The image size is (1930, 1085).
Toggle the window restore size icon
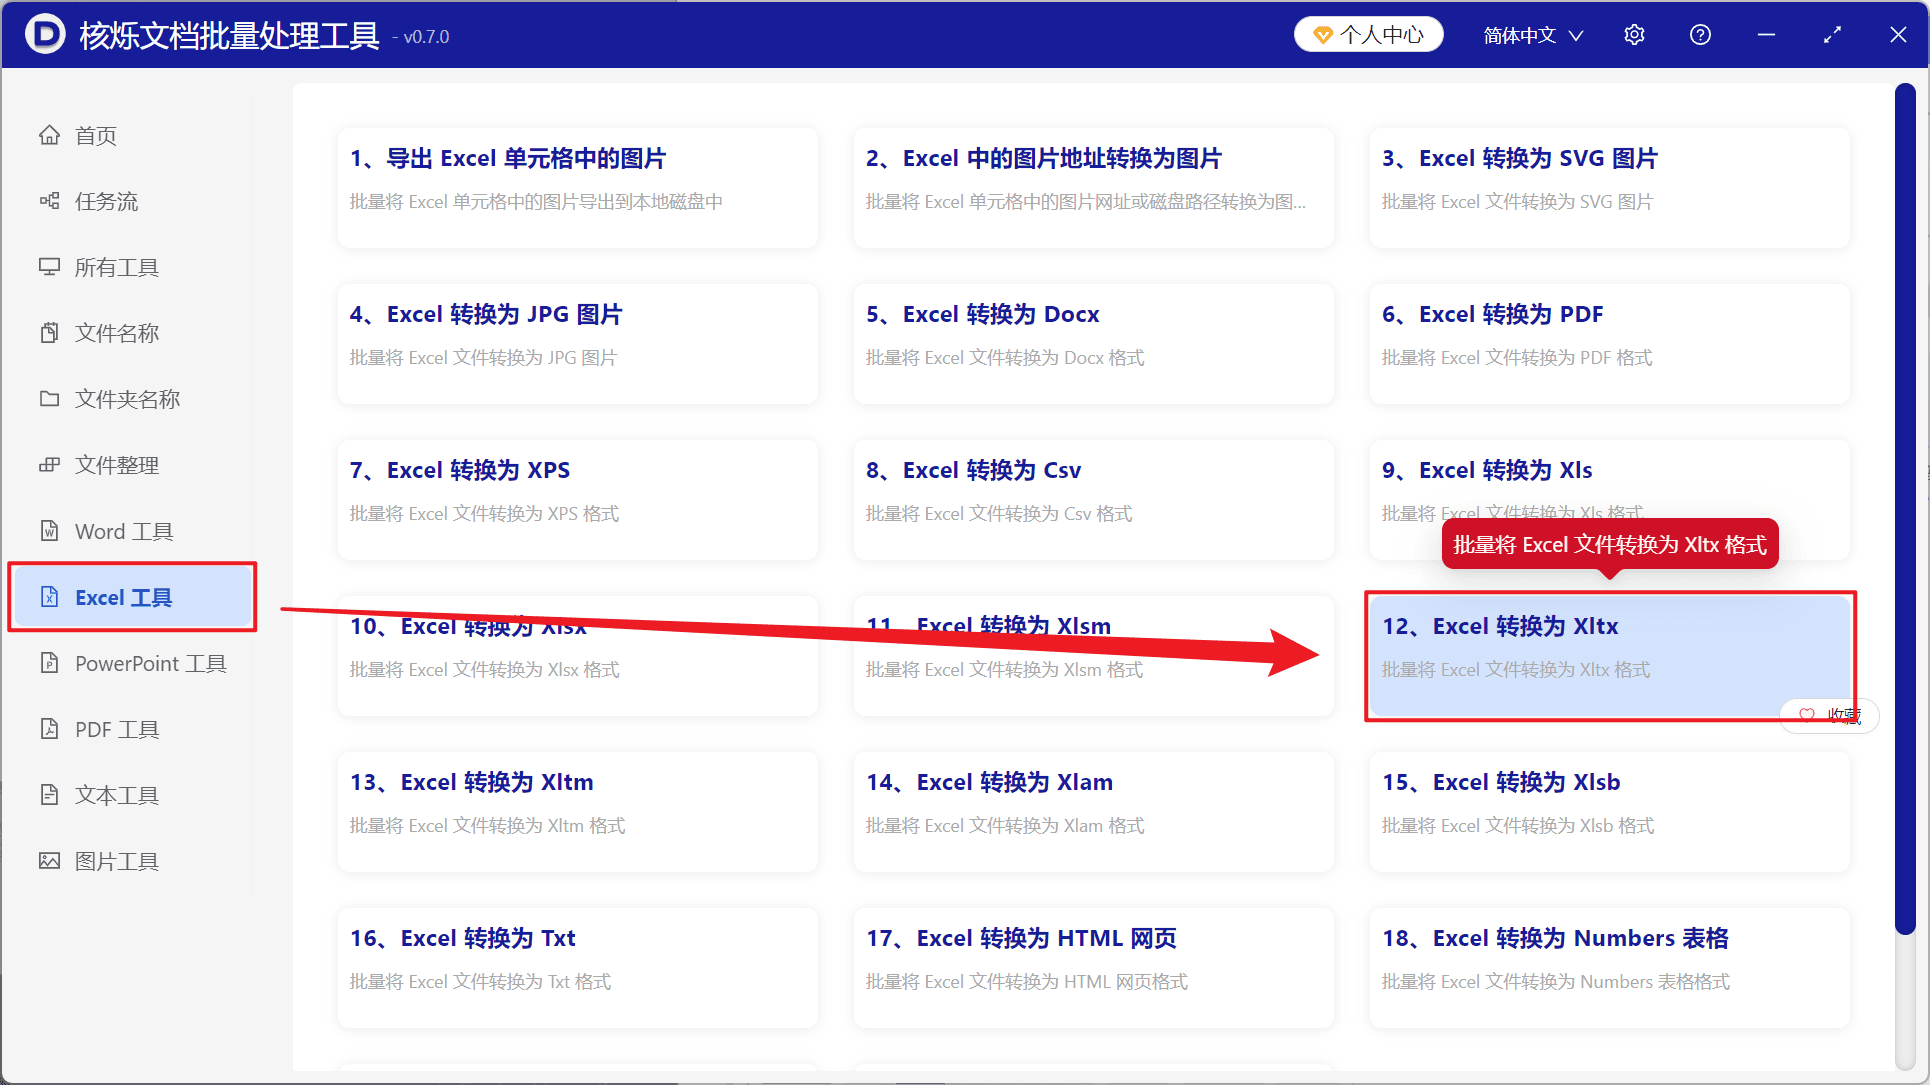click(1832, 35)
